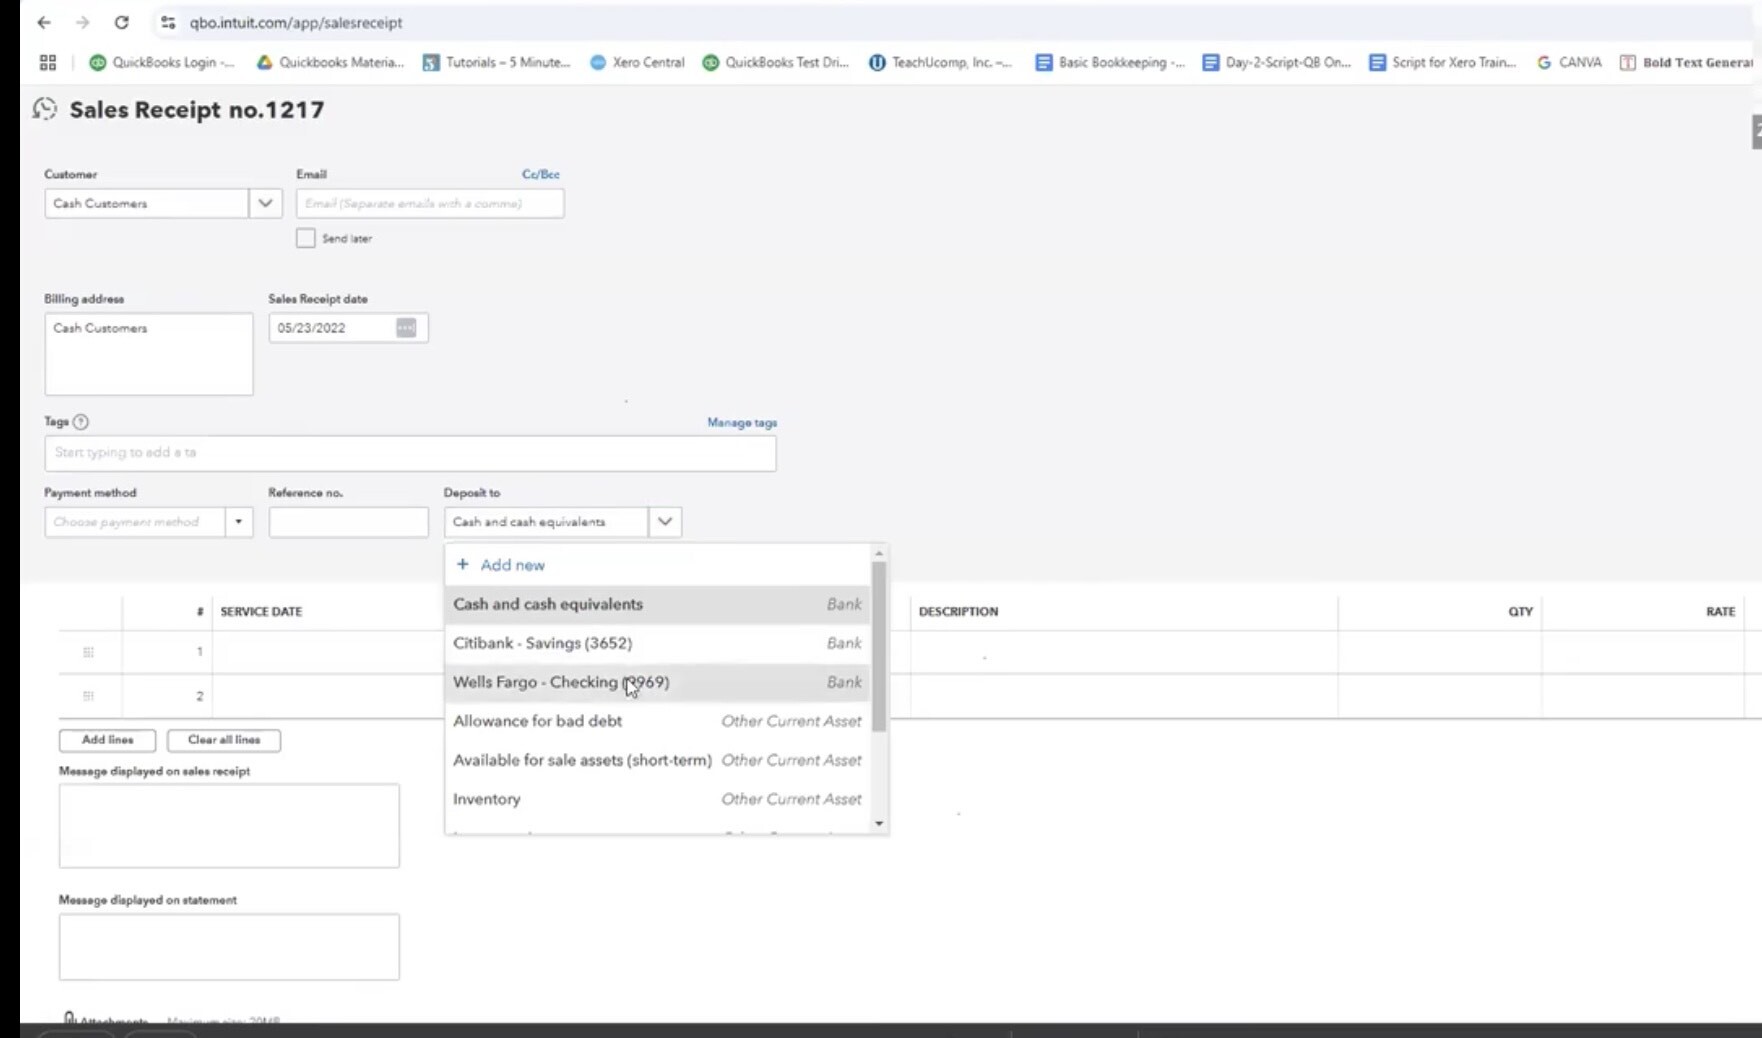Screen dimensions: 1762x1038
Task: Open the TeachUcomp, Inc. bookmark
Action: 940,62
